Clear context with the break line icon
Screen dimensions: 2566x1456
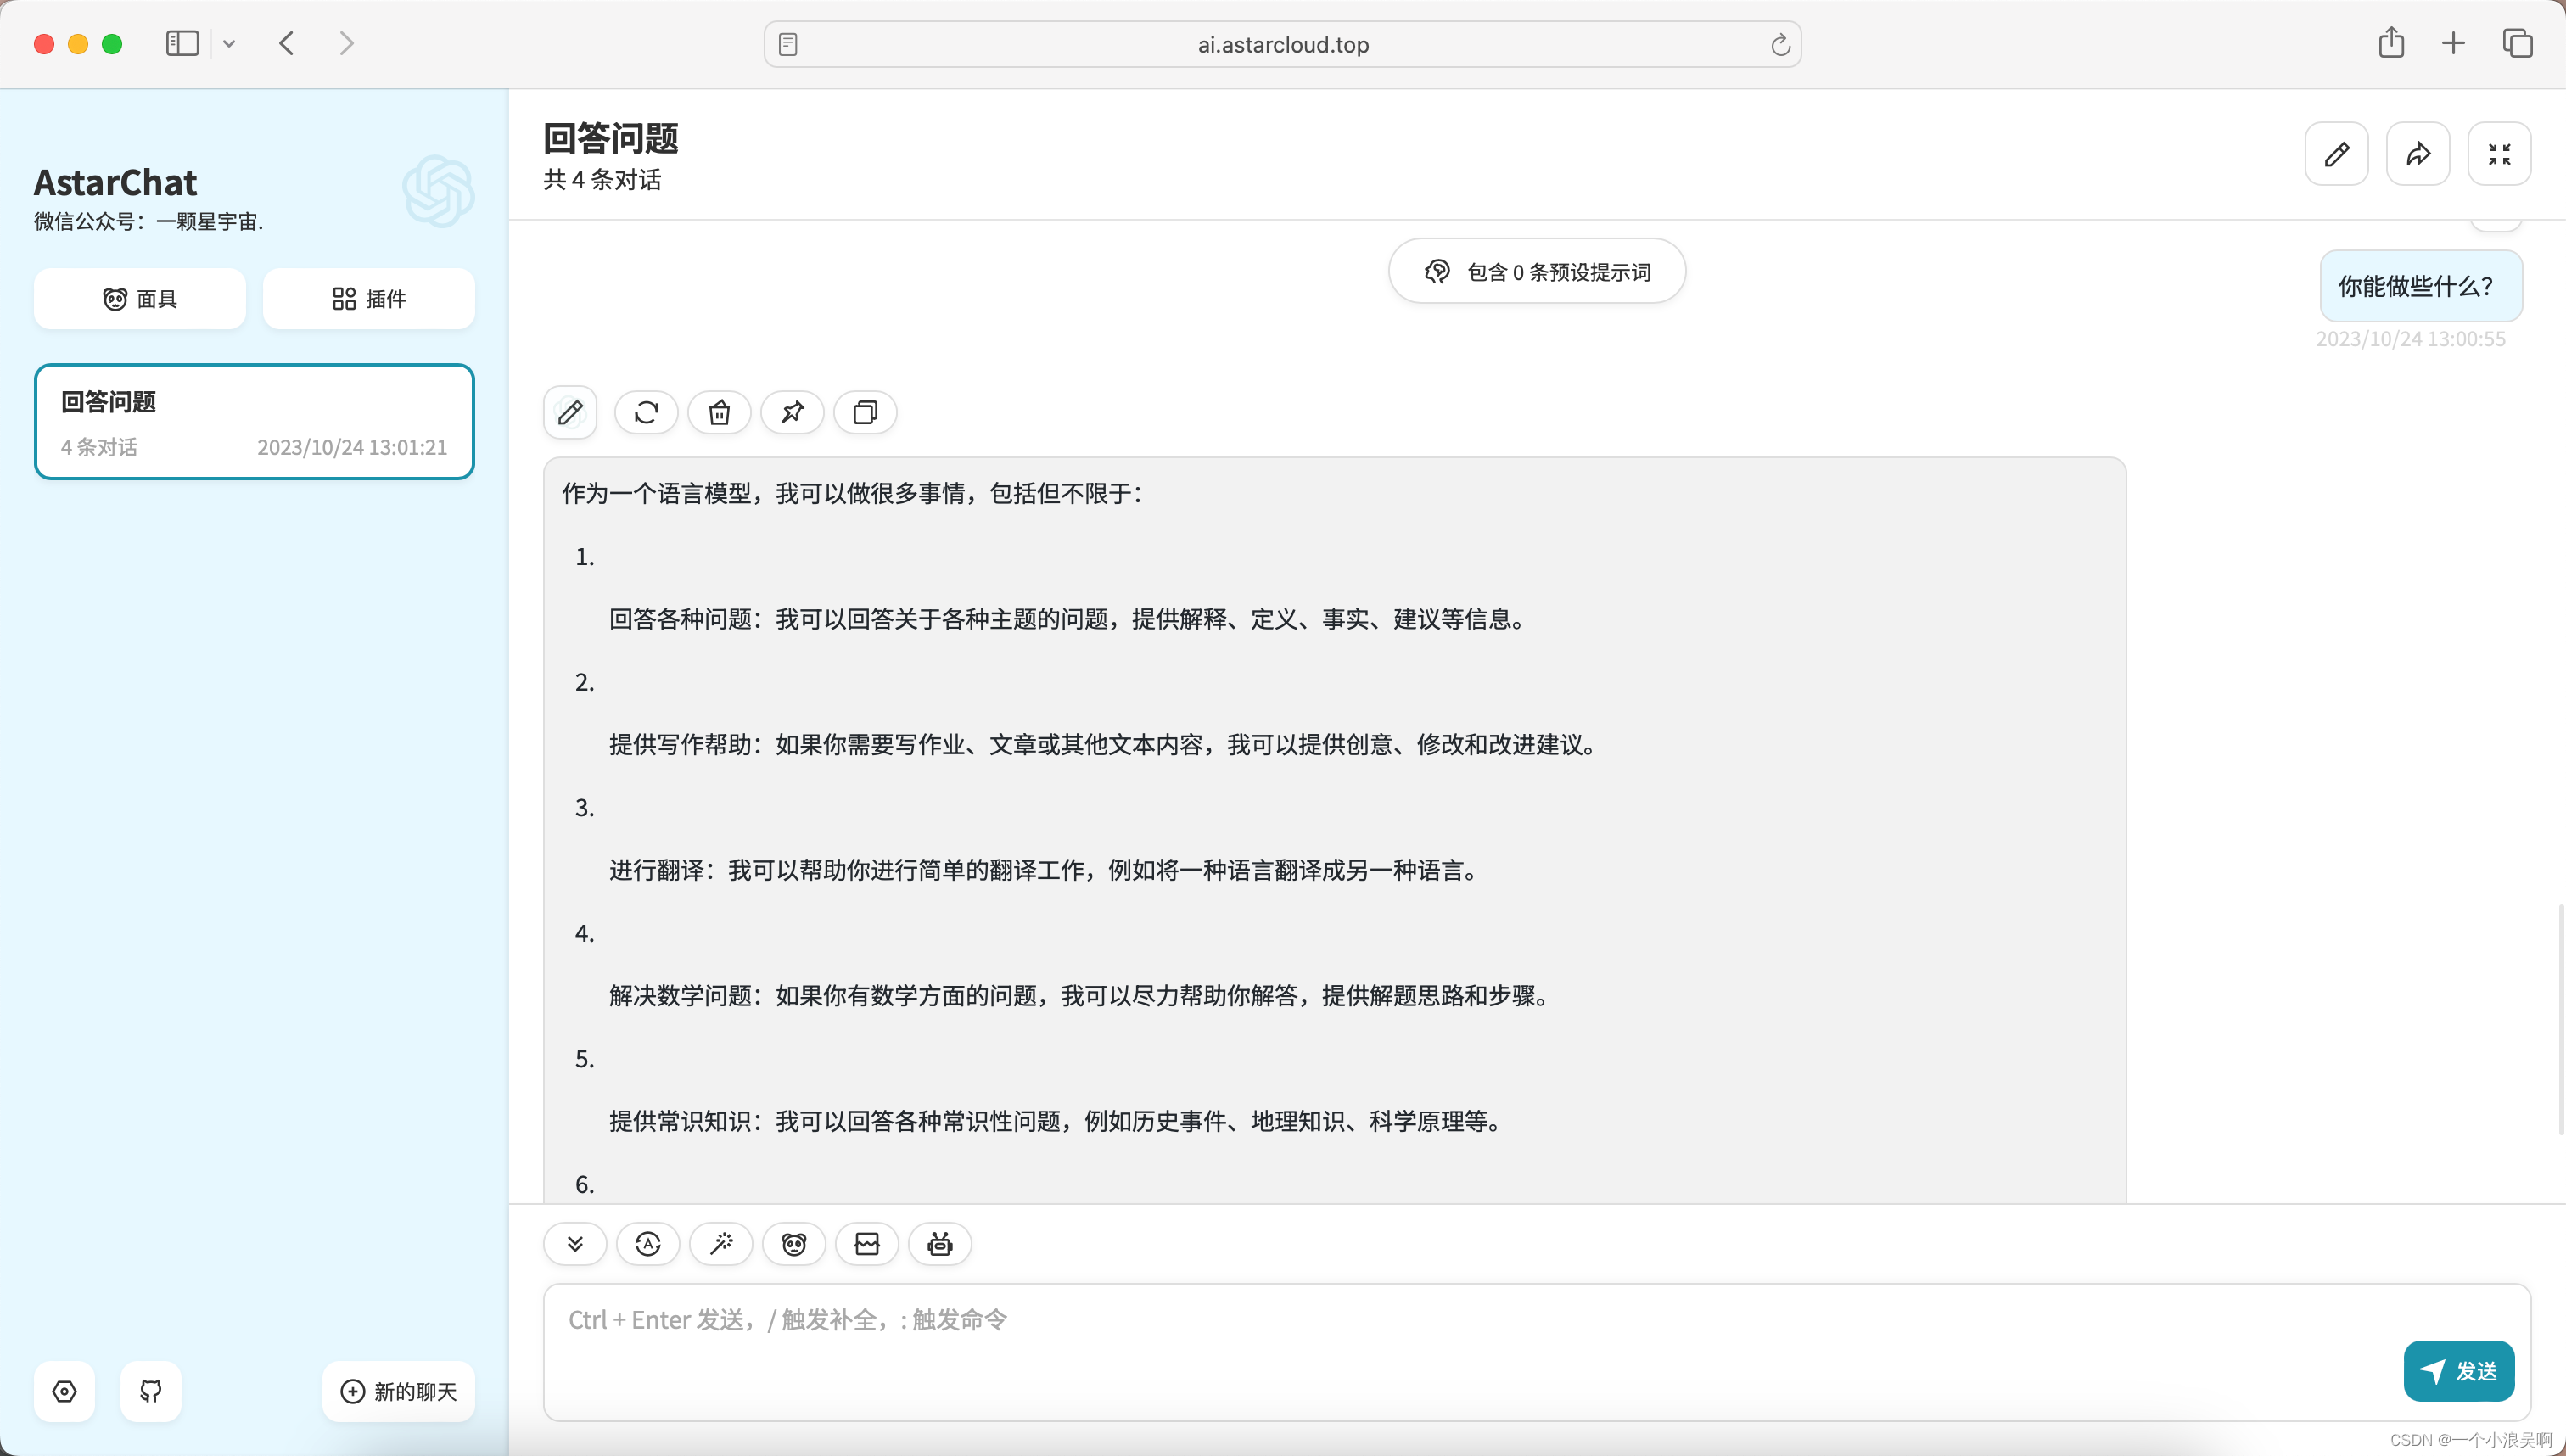(867, 1244)
